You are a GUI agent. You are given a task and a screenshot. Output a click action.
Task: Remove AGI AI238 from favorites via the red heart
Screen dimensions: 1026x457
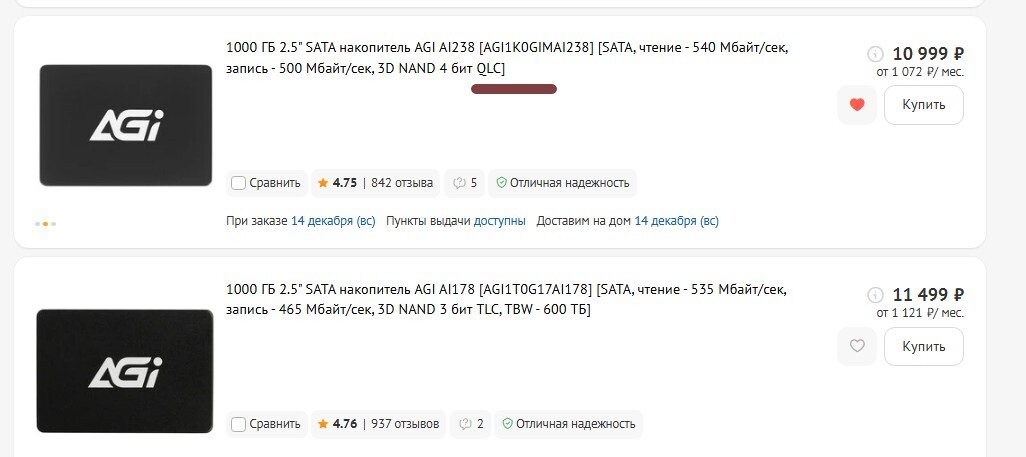[x=857, y=105]
